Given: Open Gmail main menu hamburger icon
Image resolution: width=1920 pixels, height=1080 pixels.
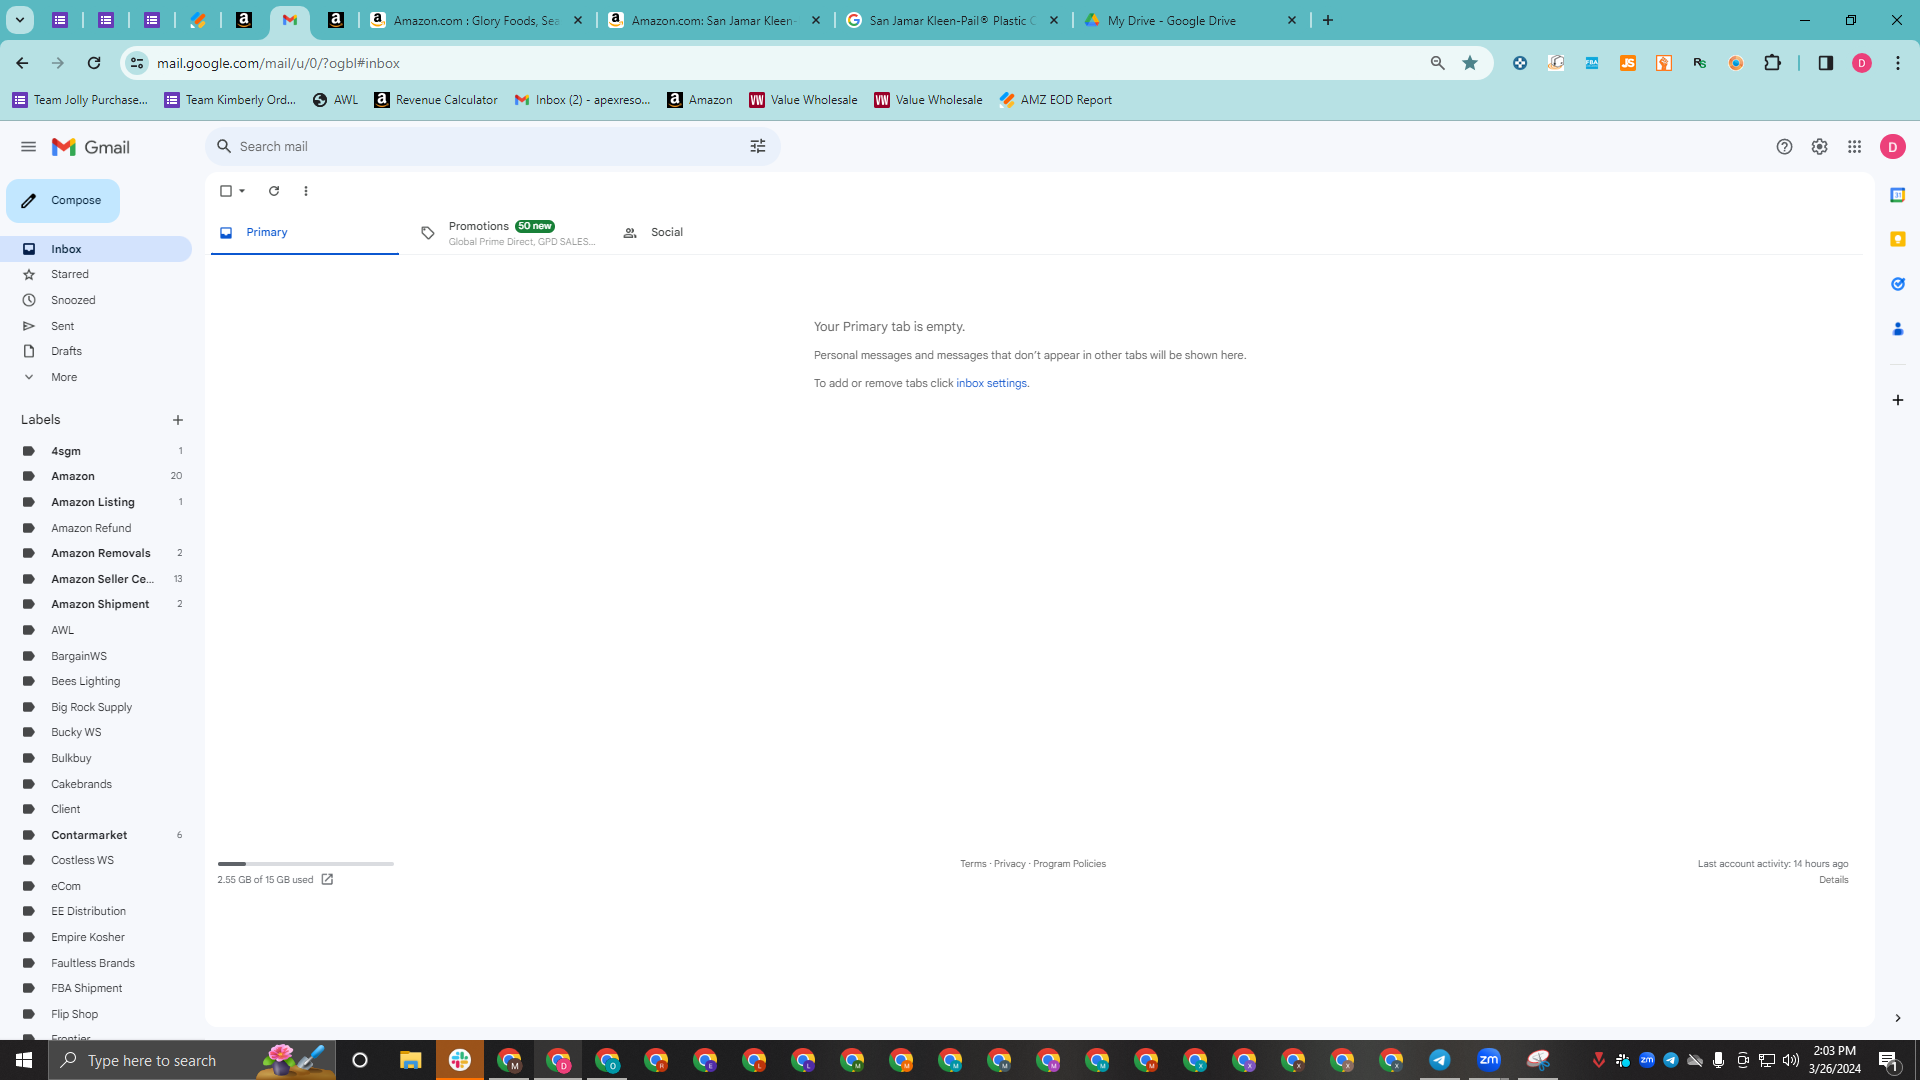Looking at the screenshot, I should pyautogui.click(x=28, y=147).
